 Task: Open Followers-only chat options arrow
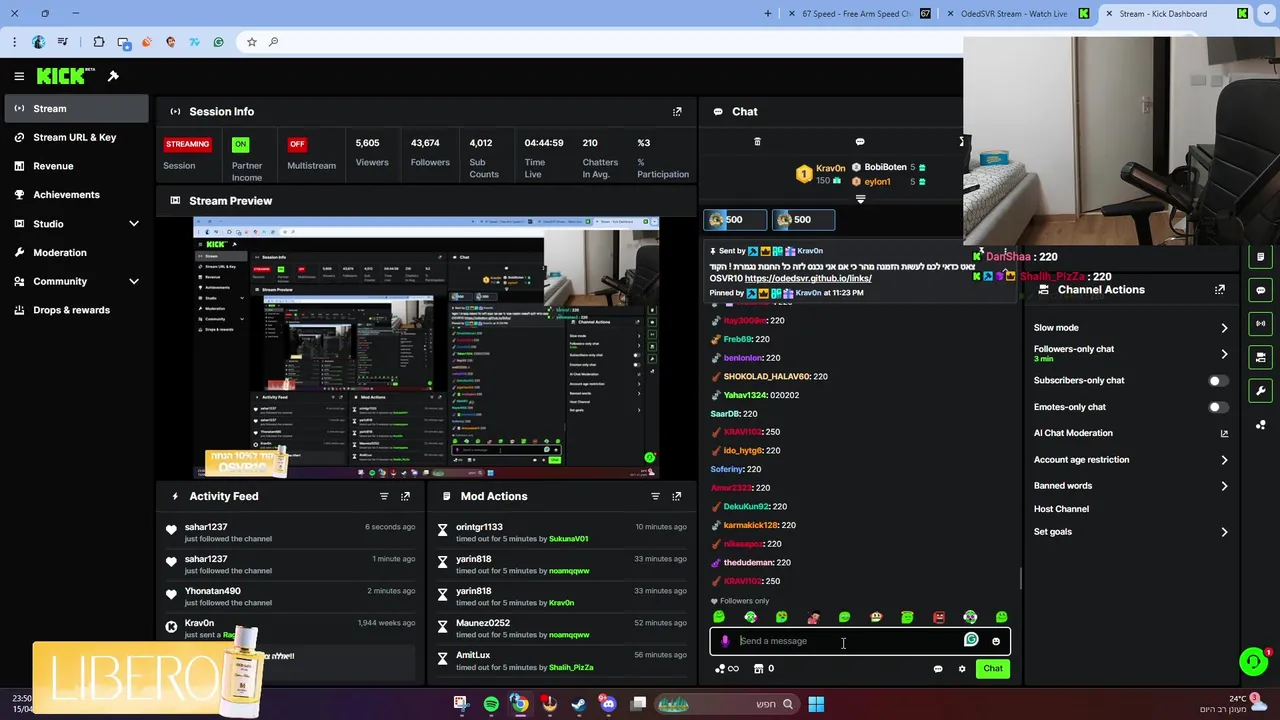coord(1224,354)
